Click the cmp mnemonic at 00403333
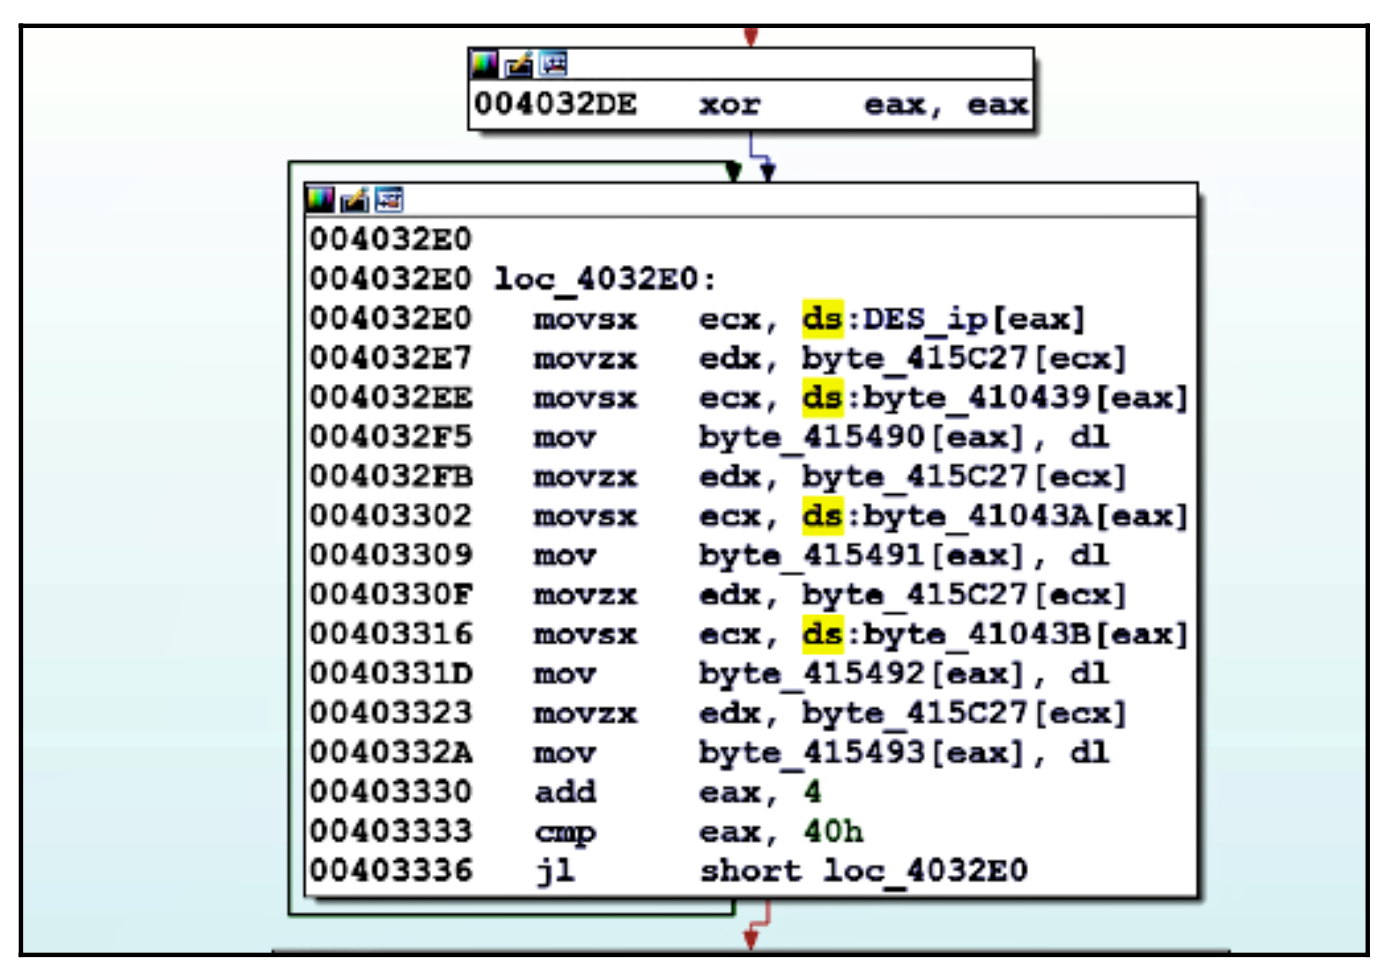 565,832
